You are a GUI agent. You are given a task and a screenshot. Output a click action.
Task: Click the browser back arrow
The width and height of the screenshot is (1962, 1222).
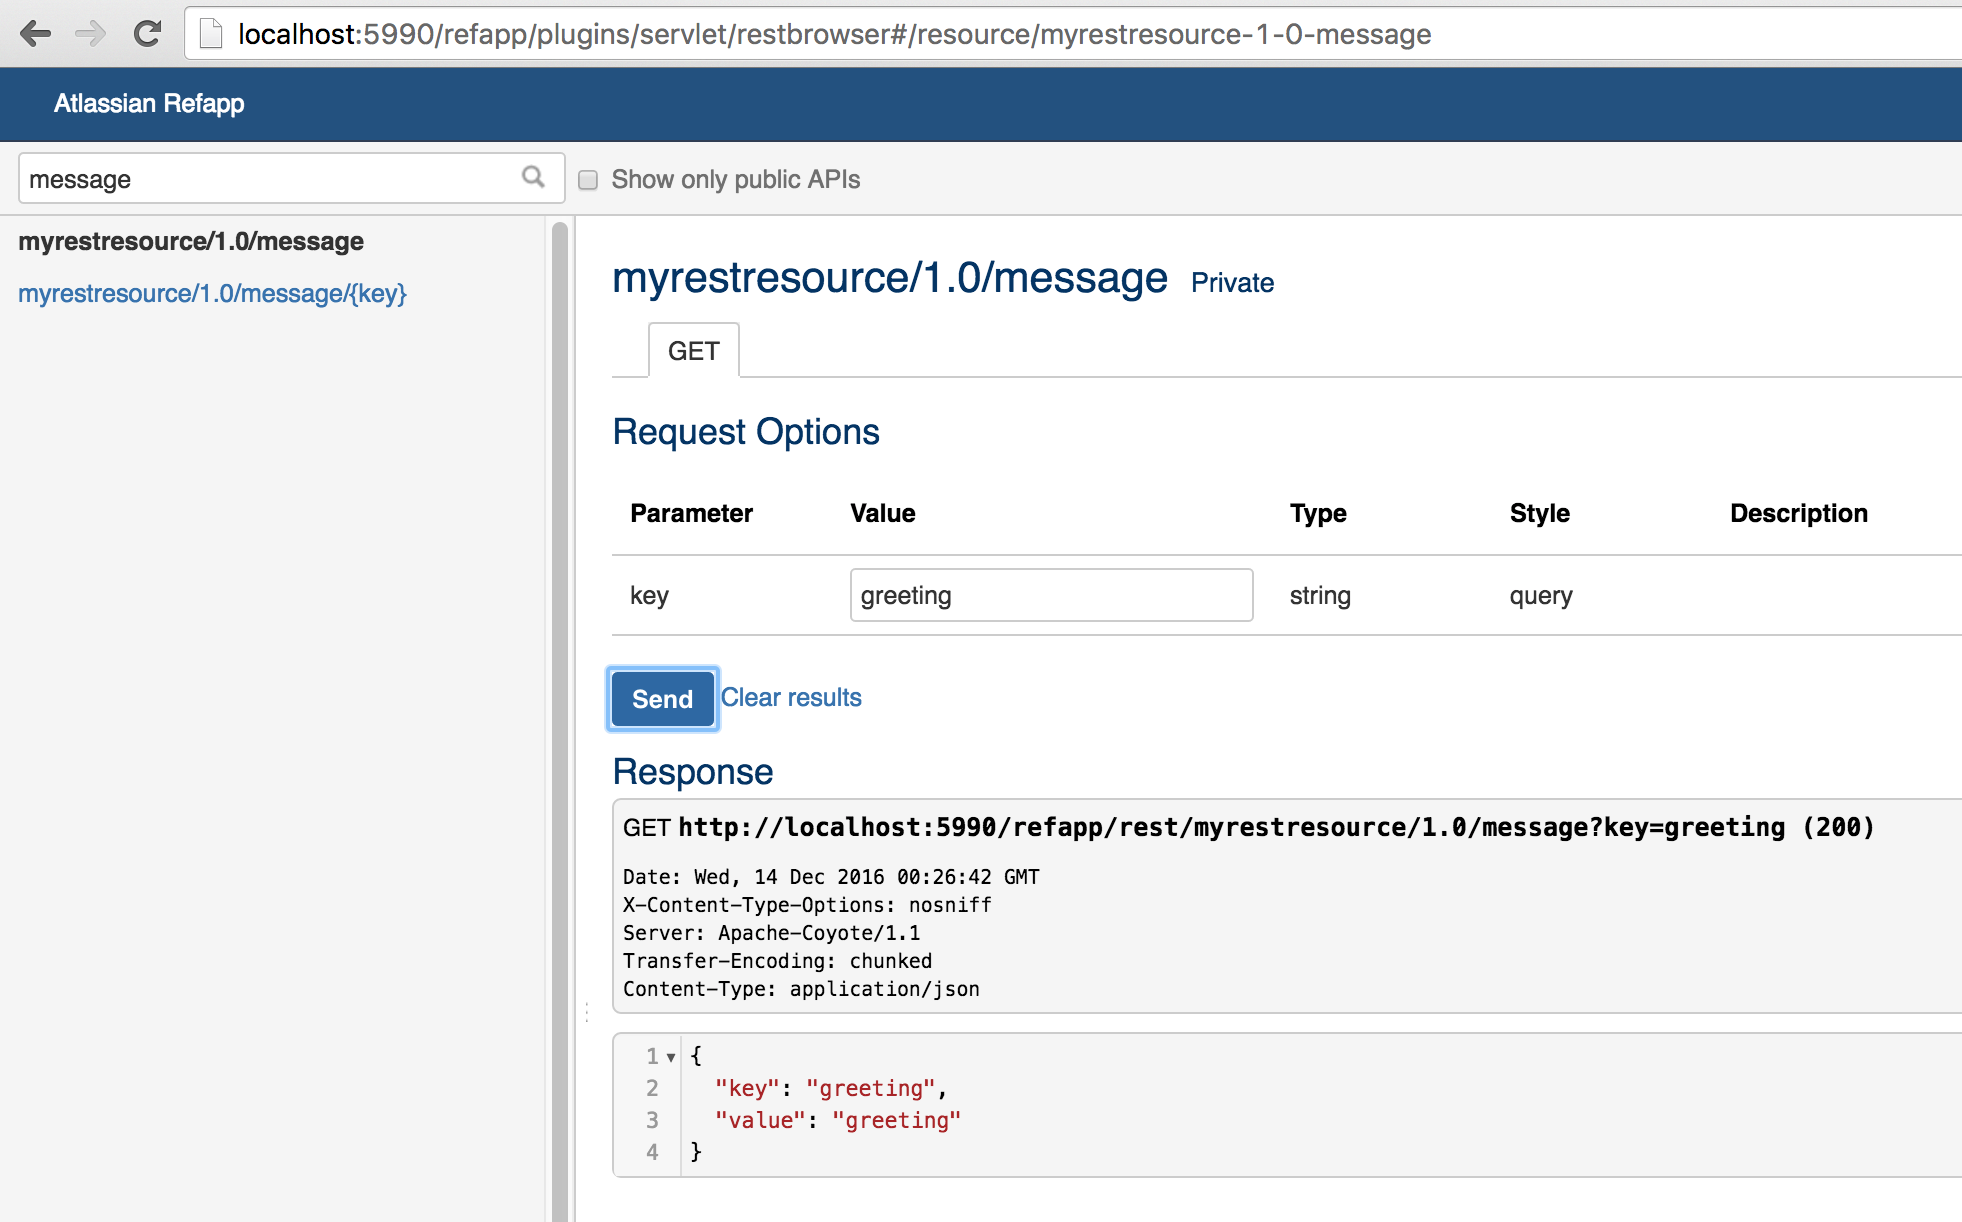pos(35,34)
